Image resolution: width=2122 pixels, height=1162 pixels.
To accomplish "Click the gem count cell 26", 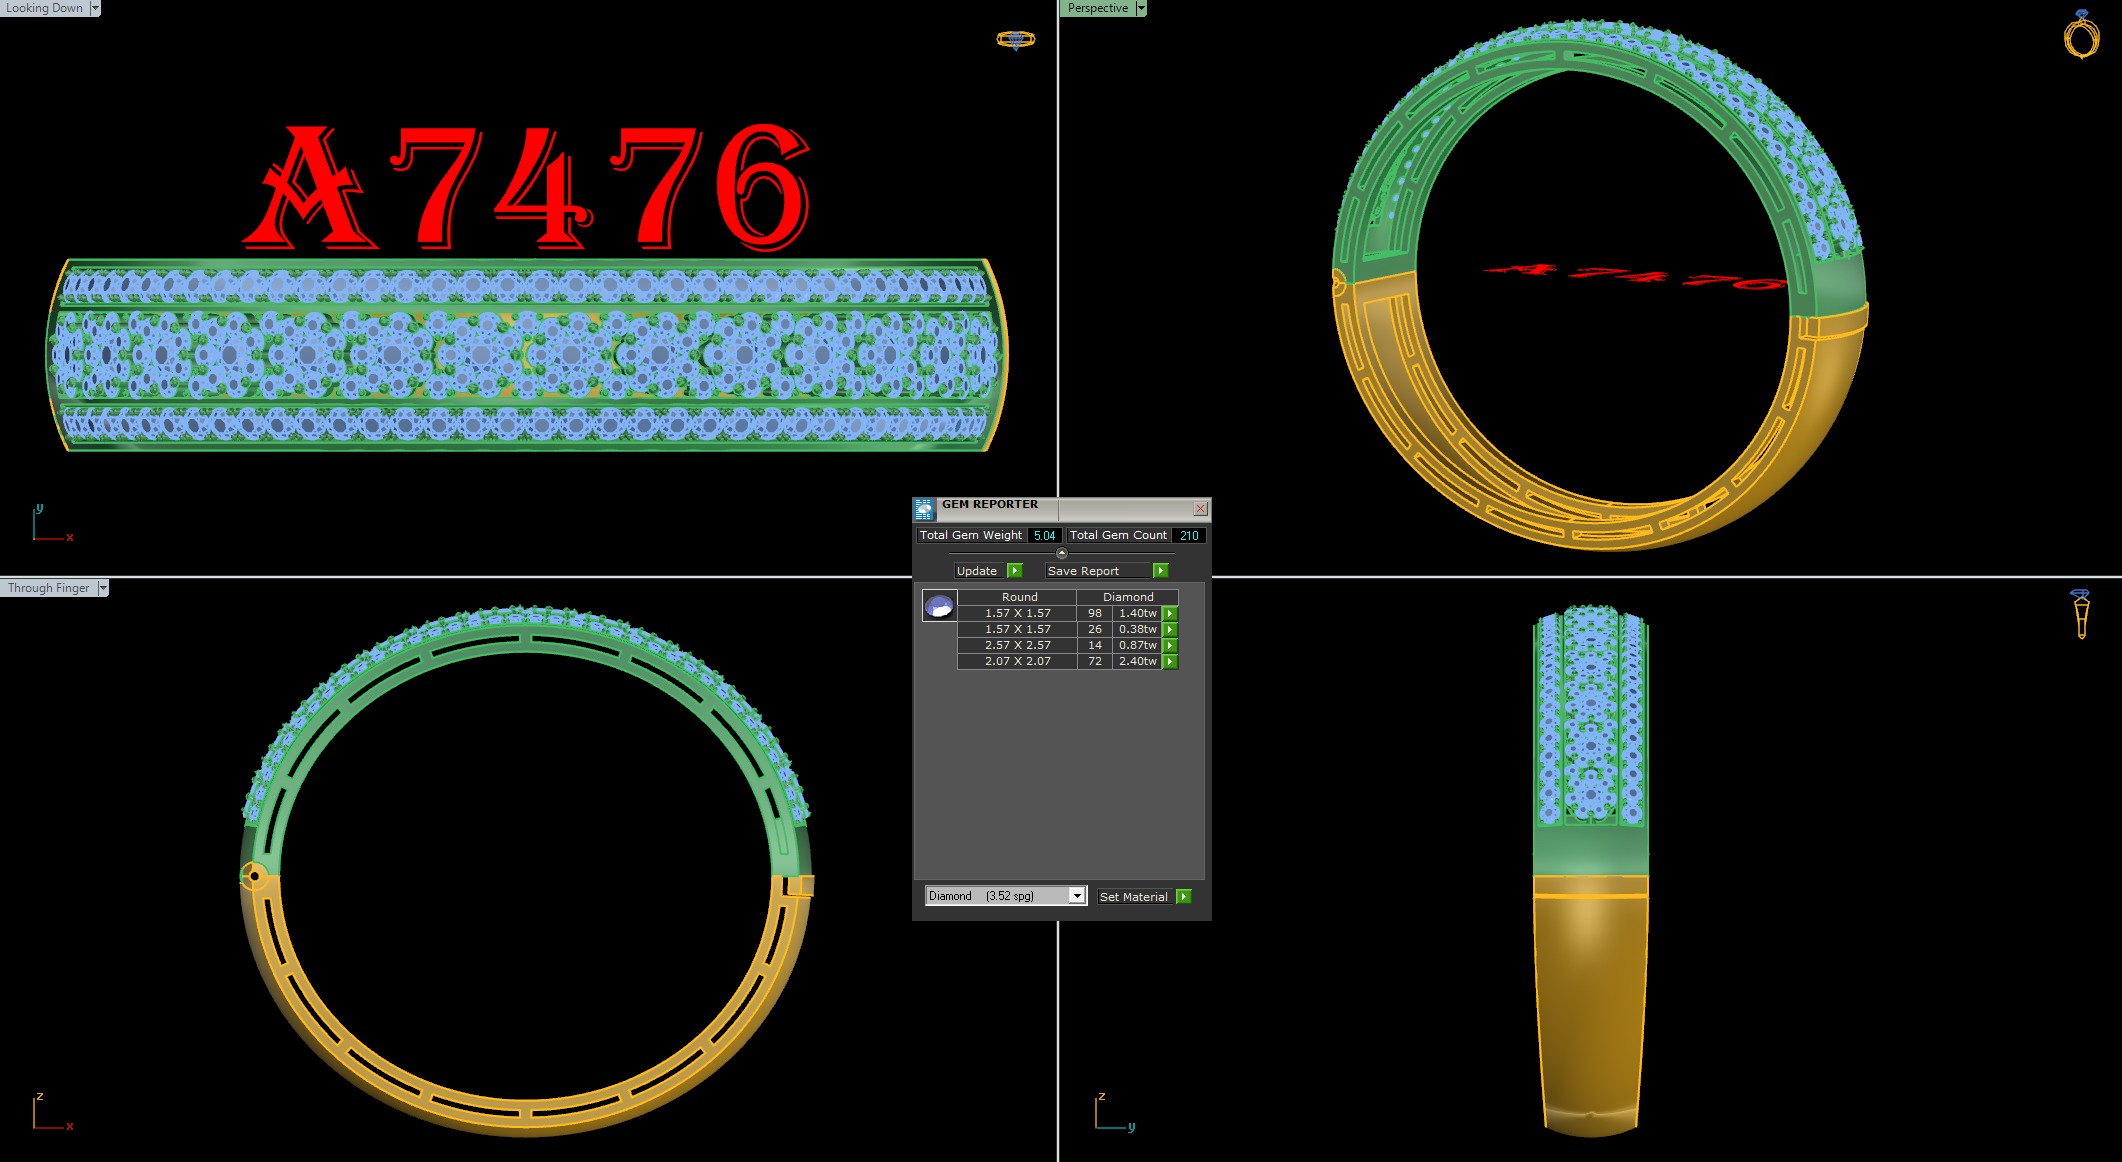I will click(x=1095, y=630).
